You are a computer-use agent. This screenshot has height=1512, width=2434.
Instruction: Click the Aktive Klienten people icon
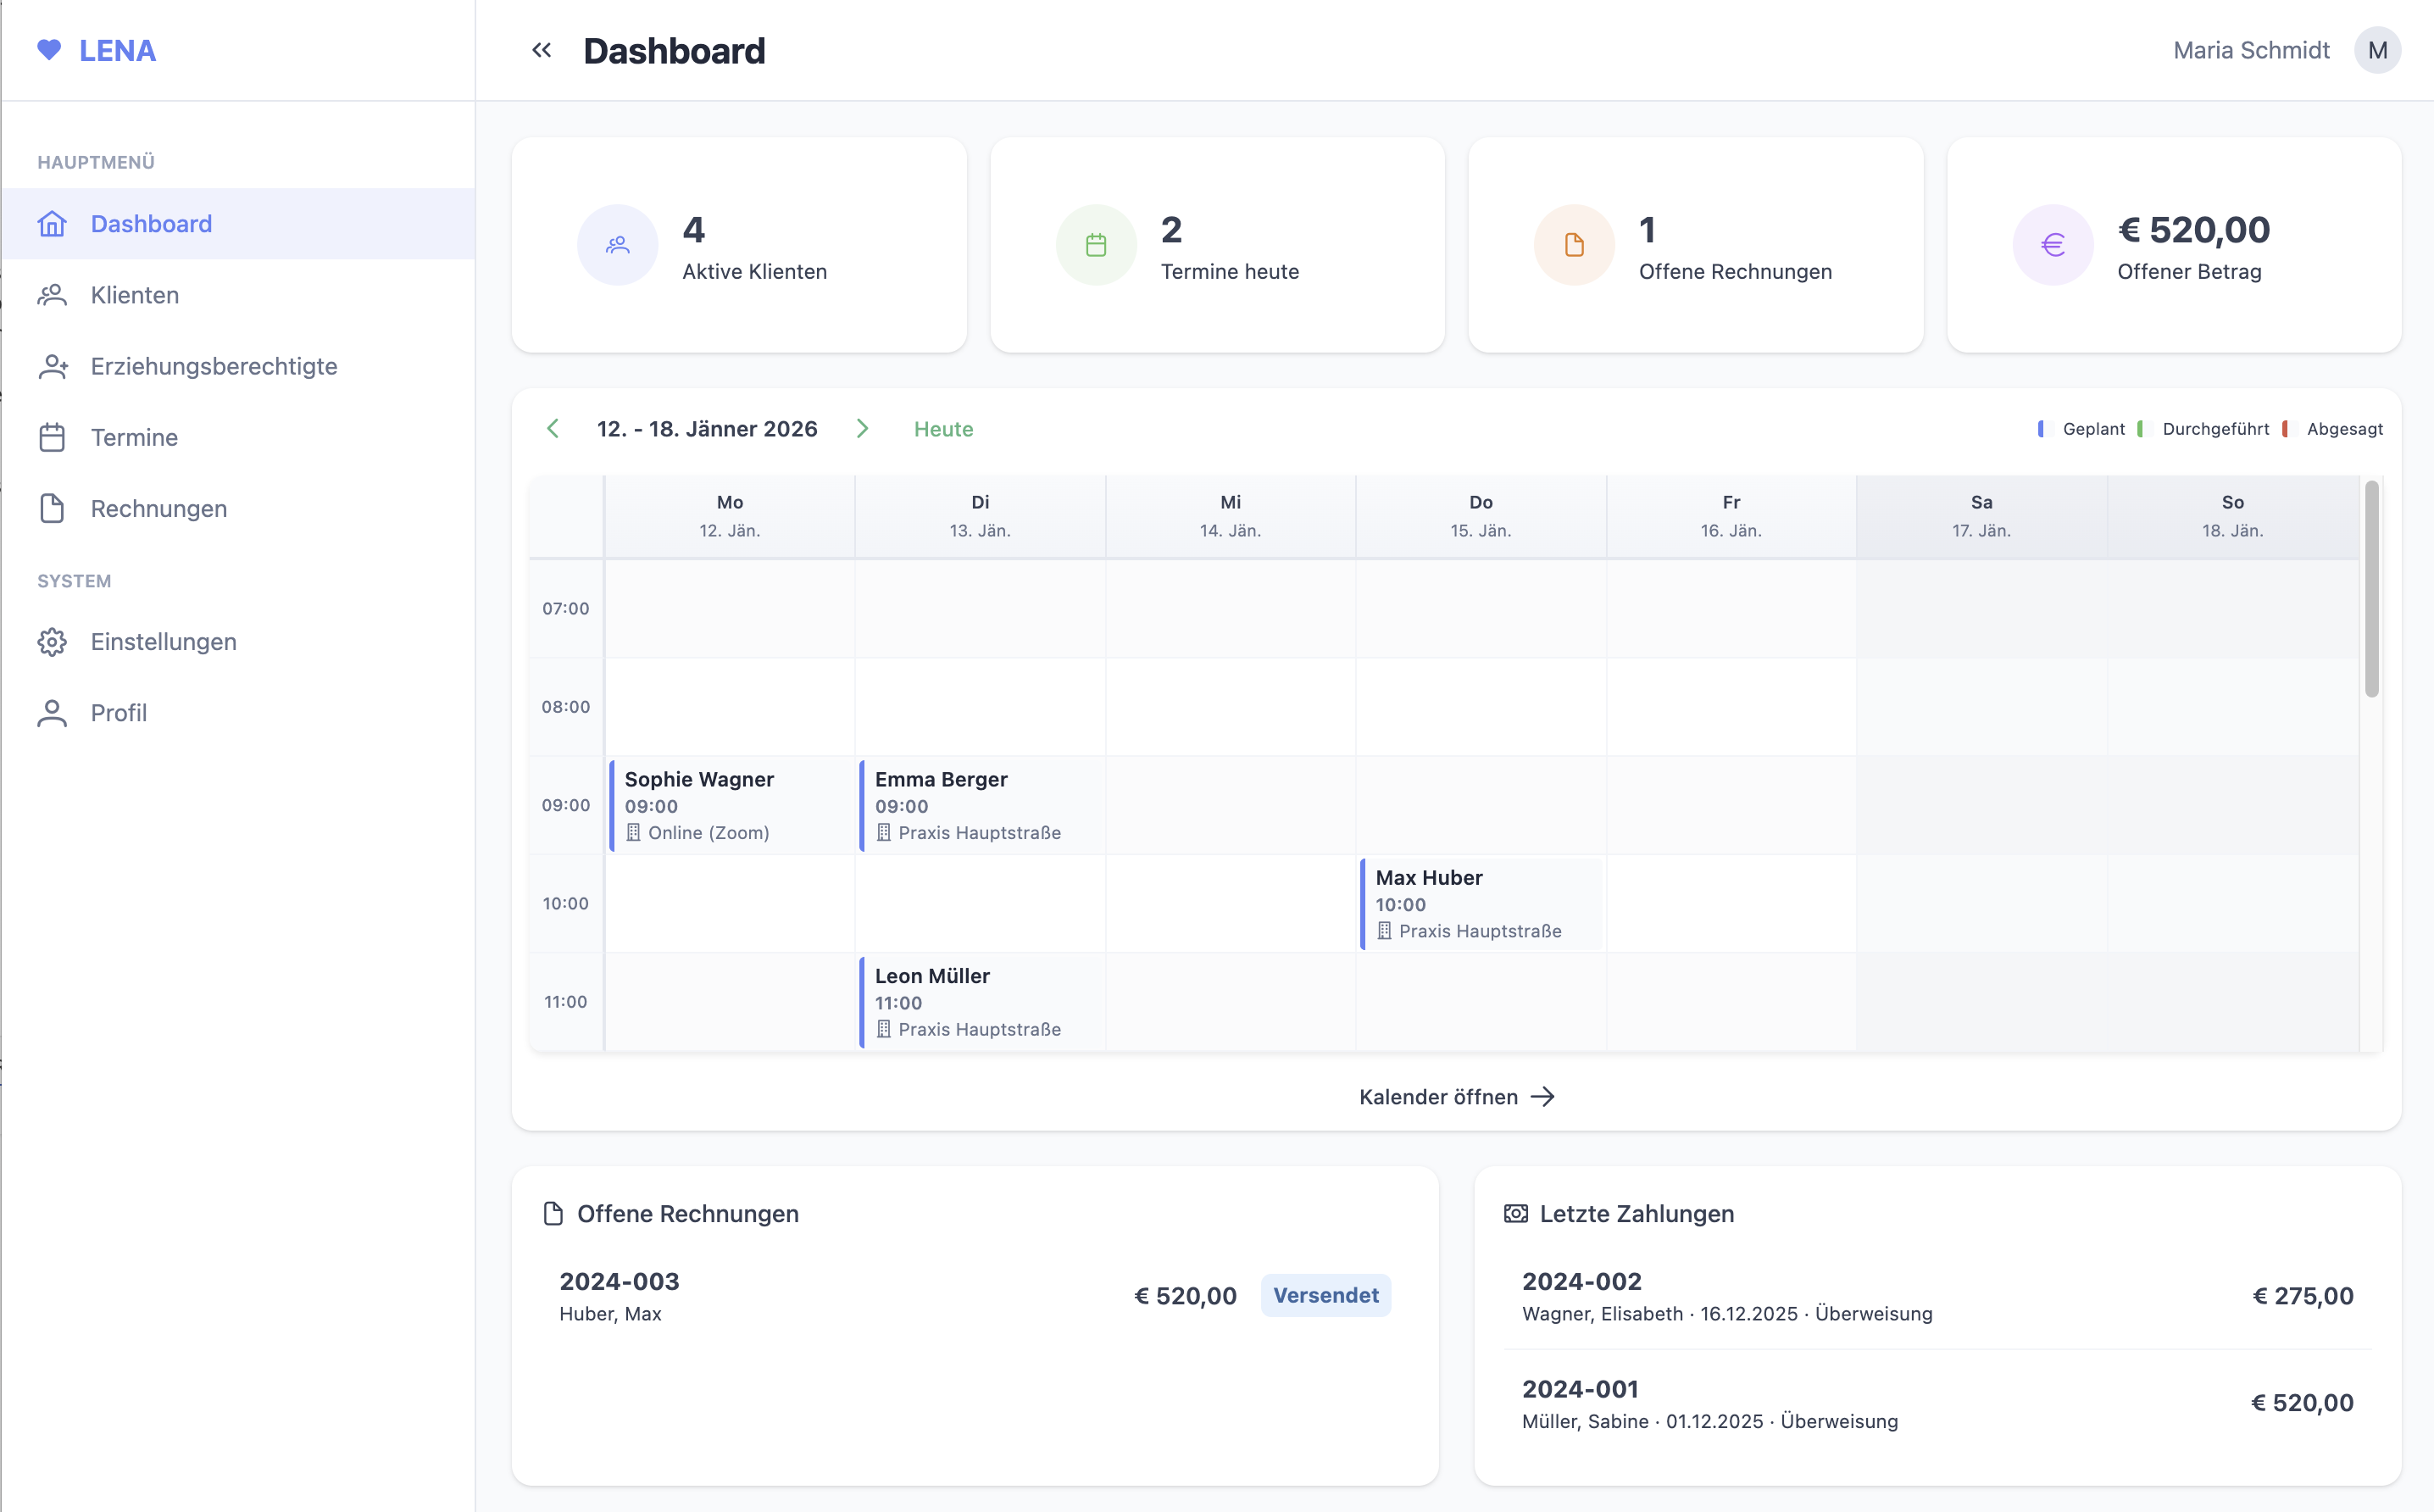(617, 245)
